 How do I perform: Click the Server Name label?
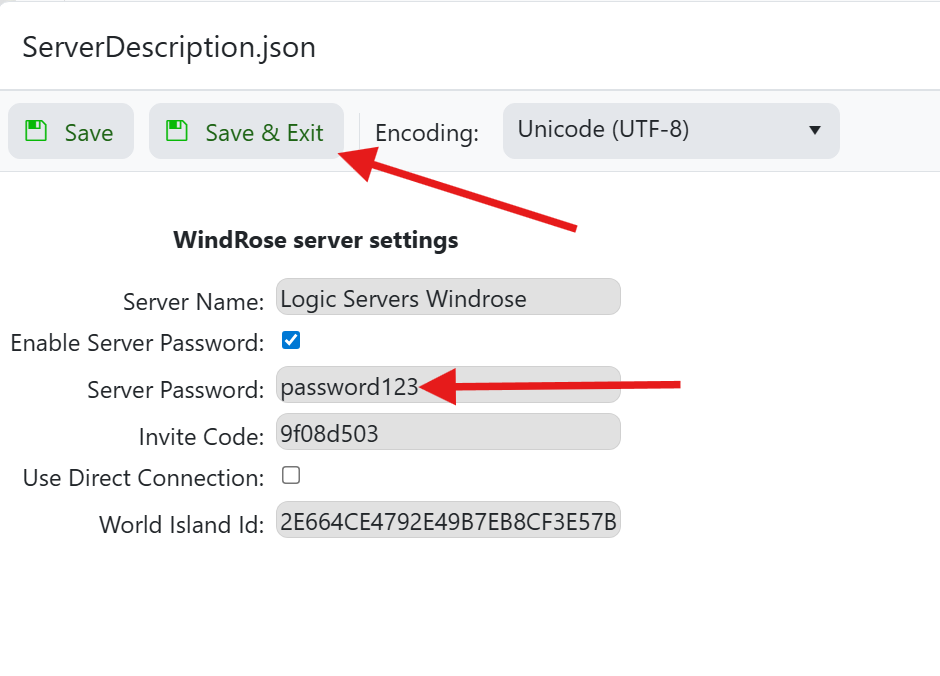[x=193, y=301]
